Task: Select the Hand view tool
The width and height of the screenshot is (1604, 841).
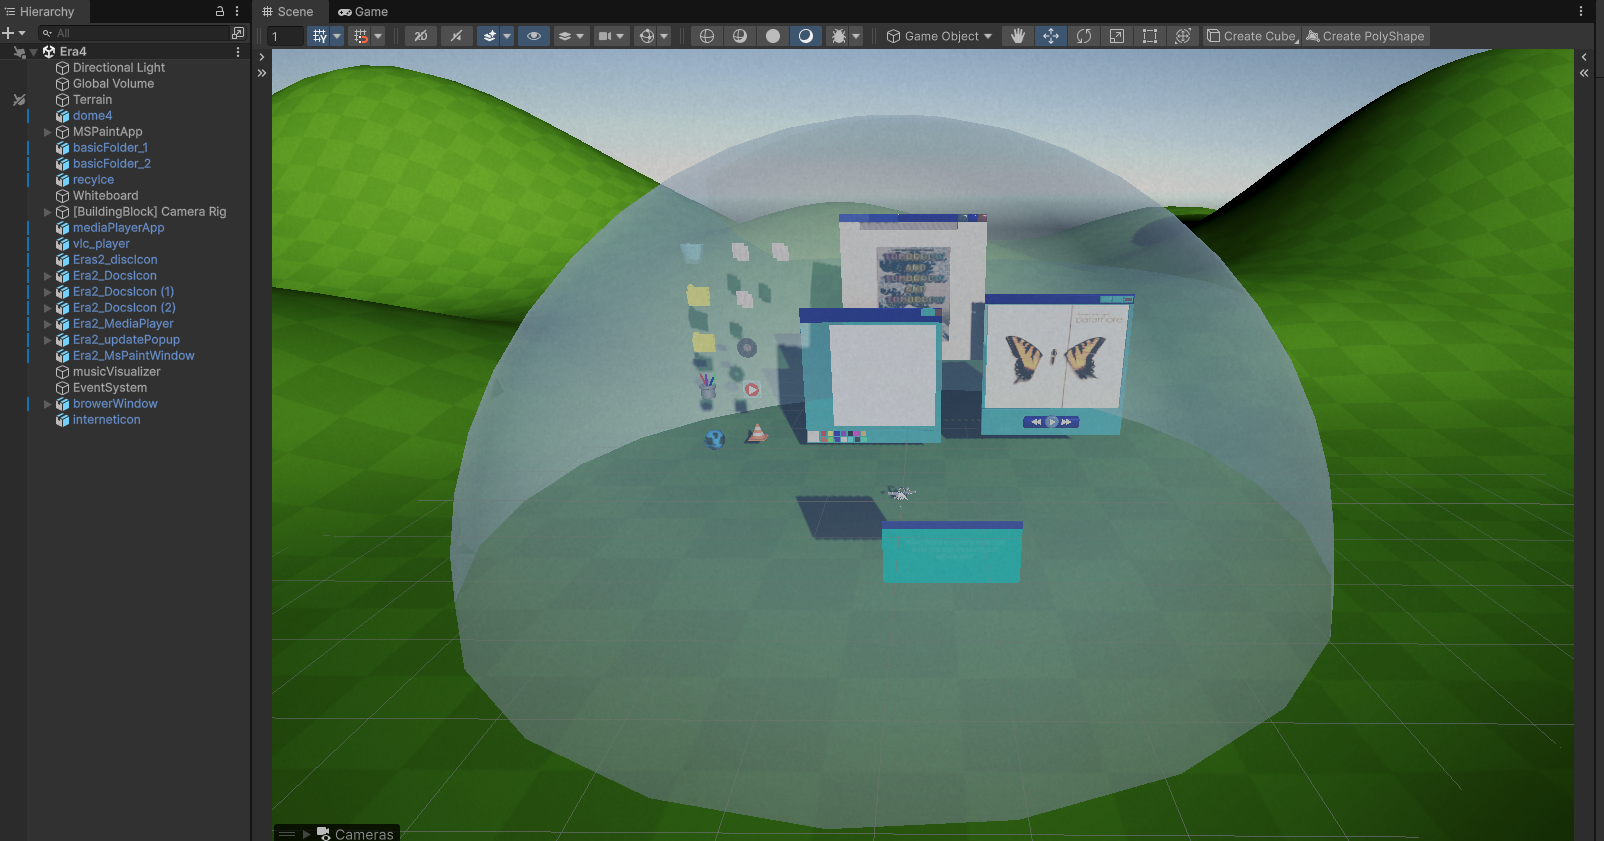Action: [1018, 36]
